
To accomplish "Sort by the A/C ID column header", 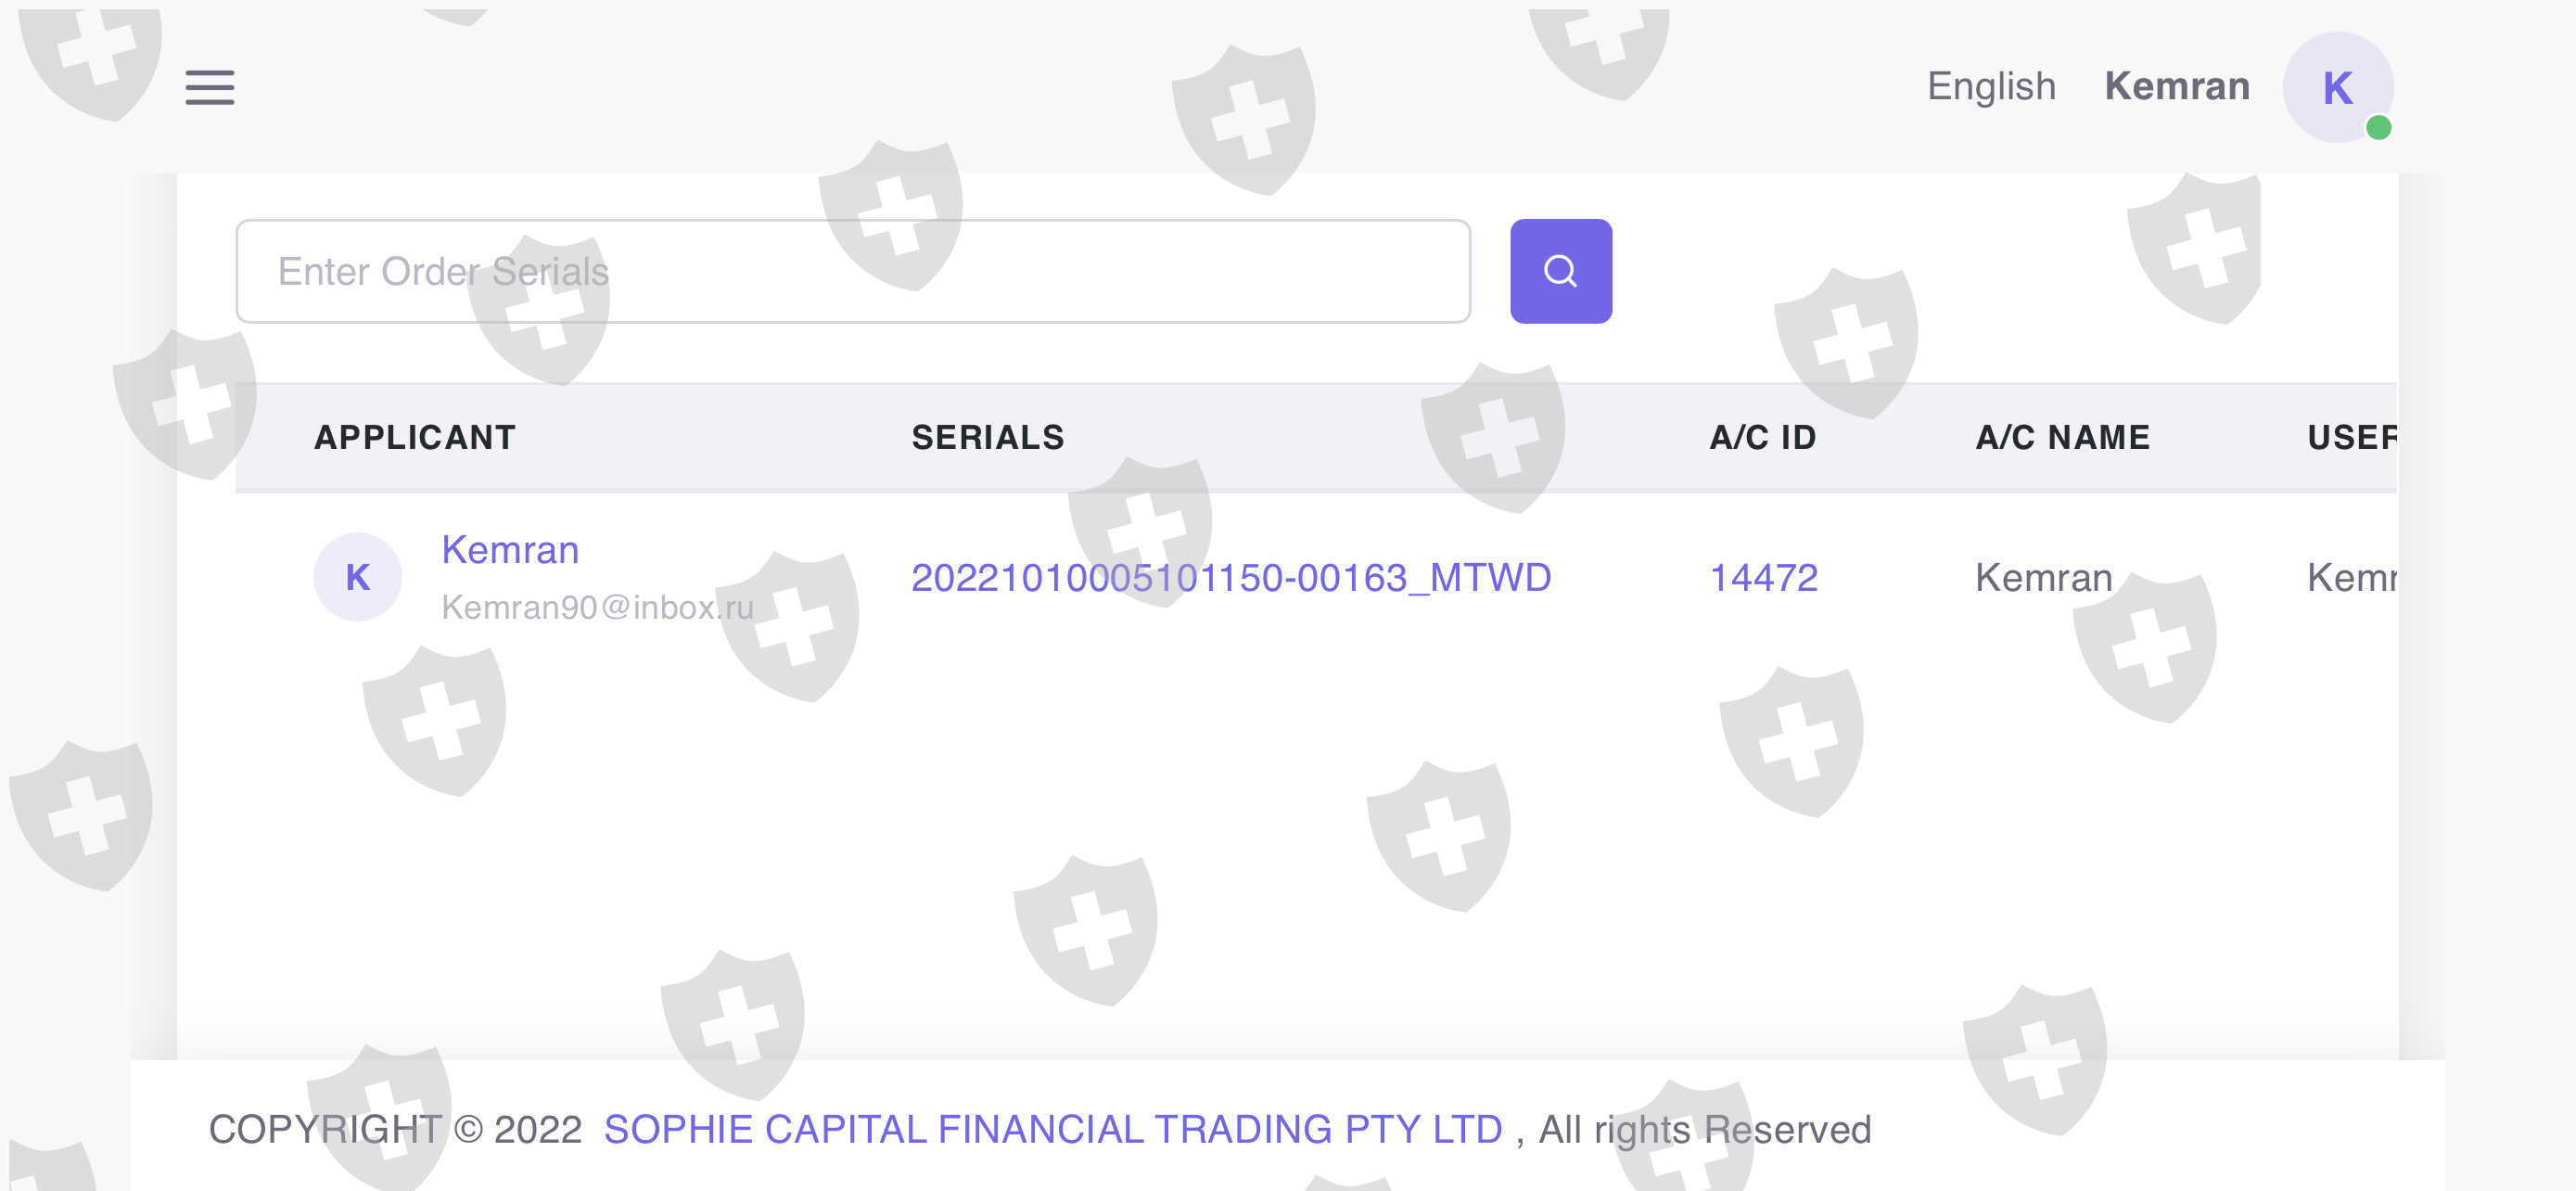I will click(x=1762, y=437).
